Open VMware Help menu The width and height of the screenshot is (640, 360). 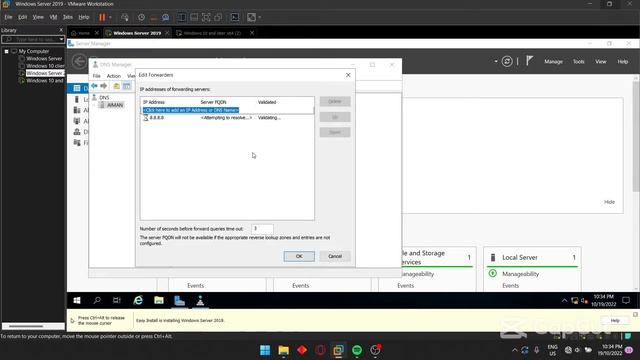(84, 17)
